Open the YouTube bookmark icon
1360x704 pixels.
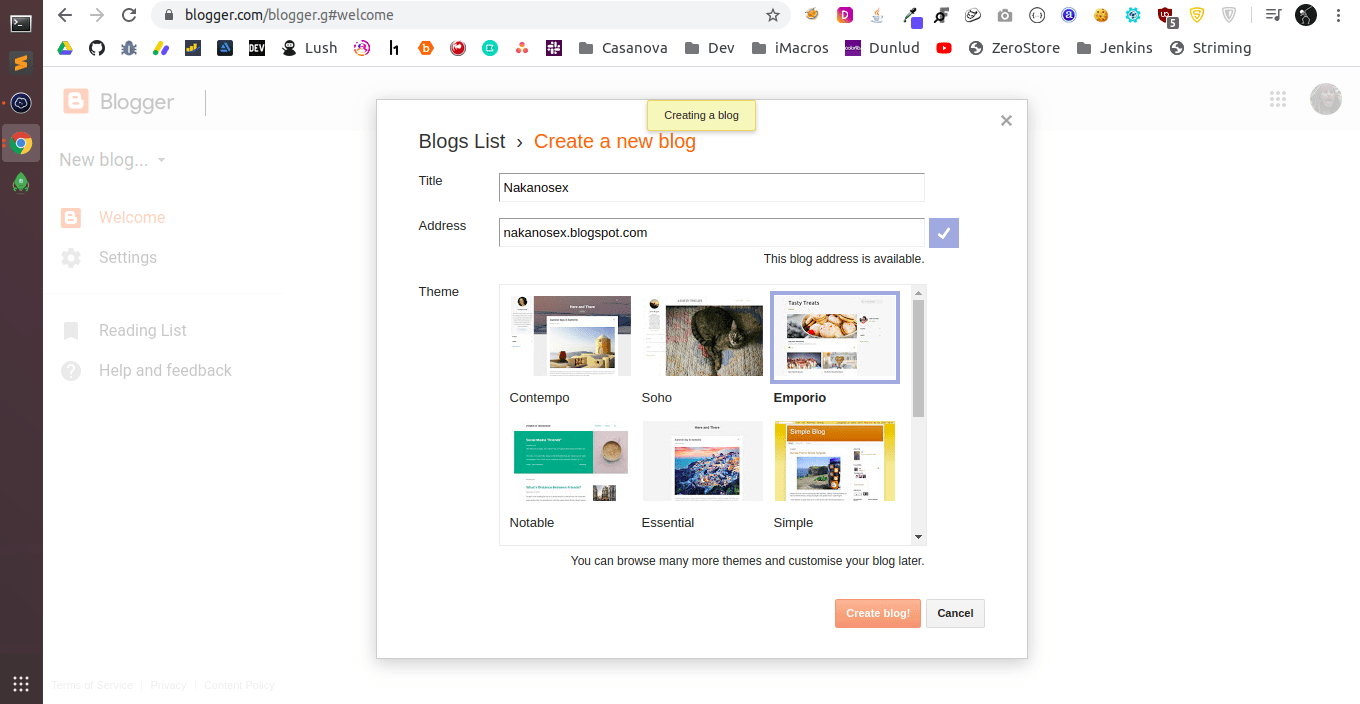pyautogui.click(x=943, y=47)
